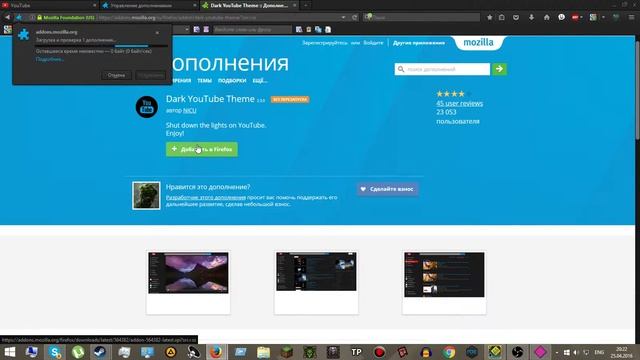Open the dropdown in the secondary toolbar

187,29
